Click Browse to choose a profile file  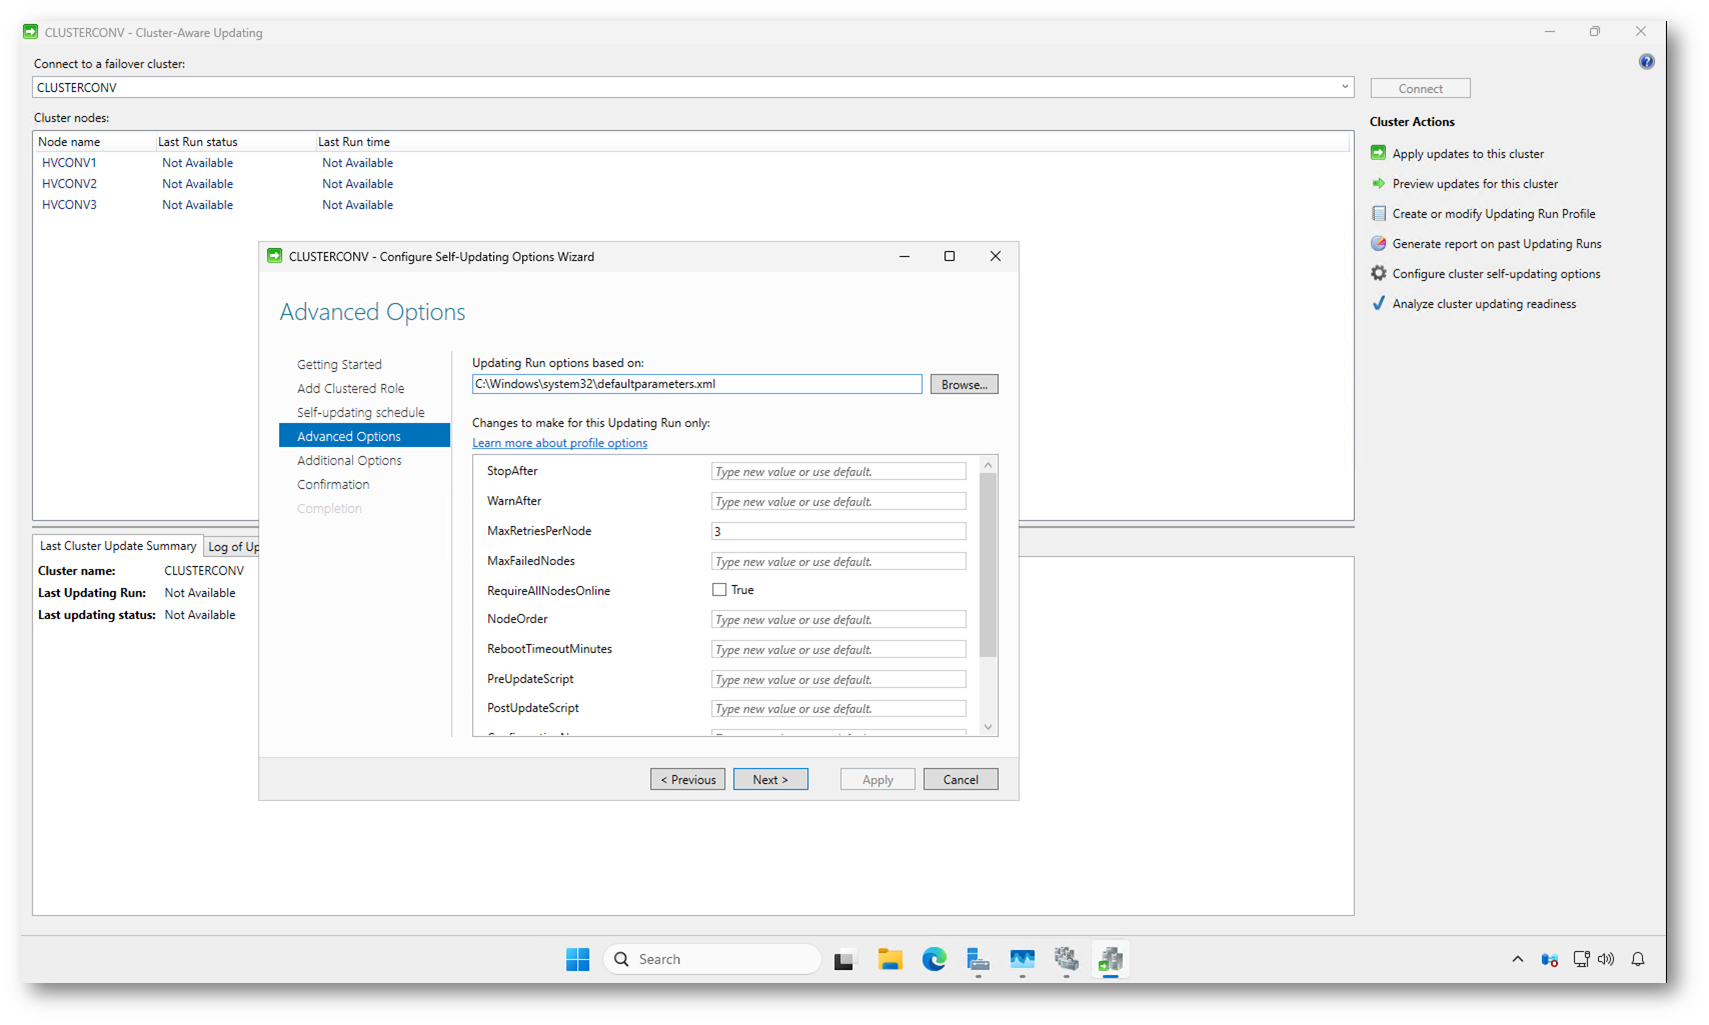coord(963,385)
